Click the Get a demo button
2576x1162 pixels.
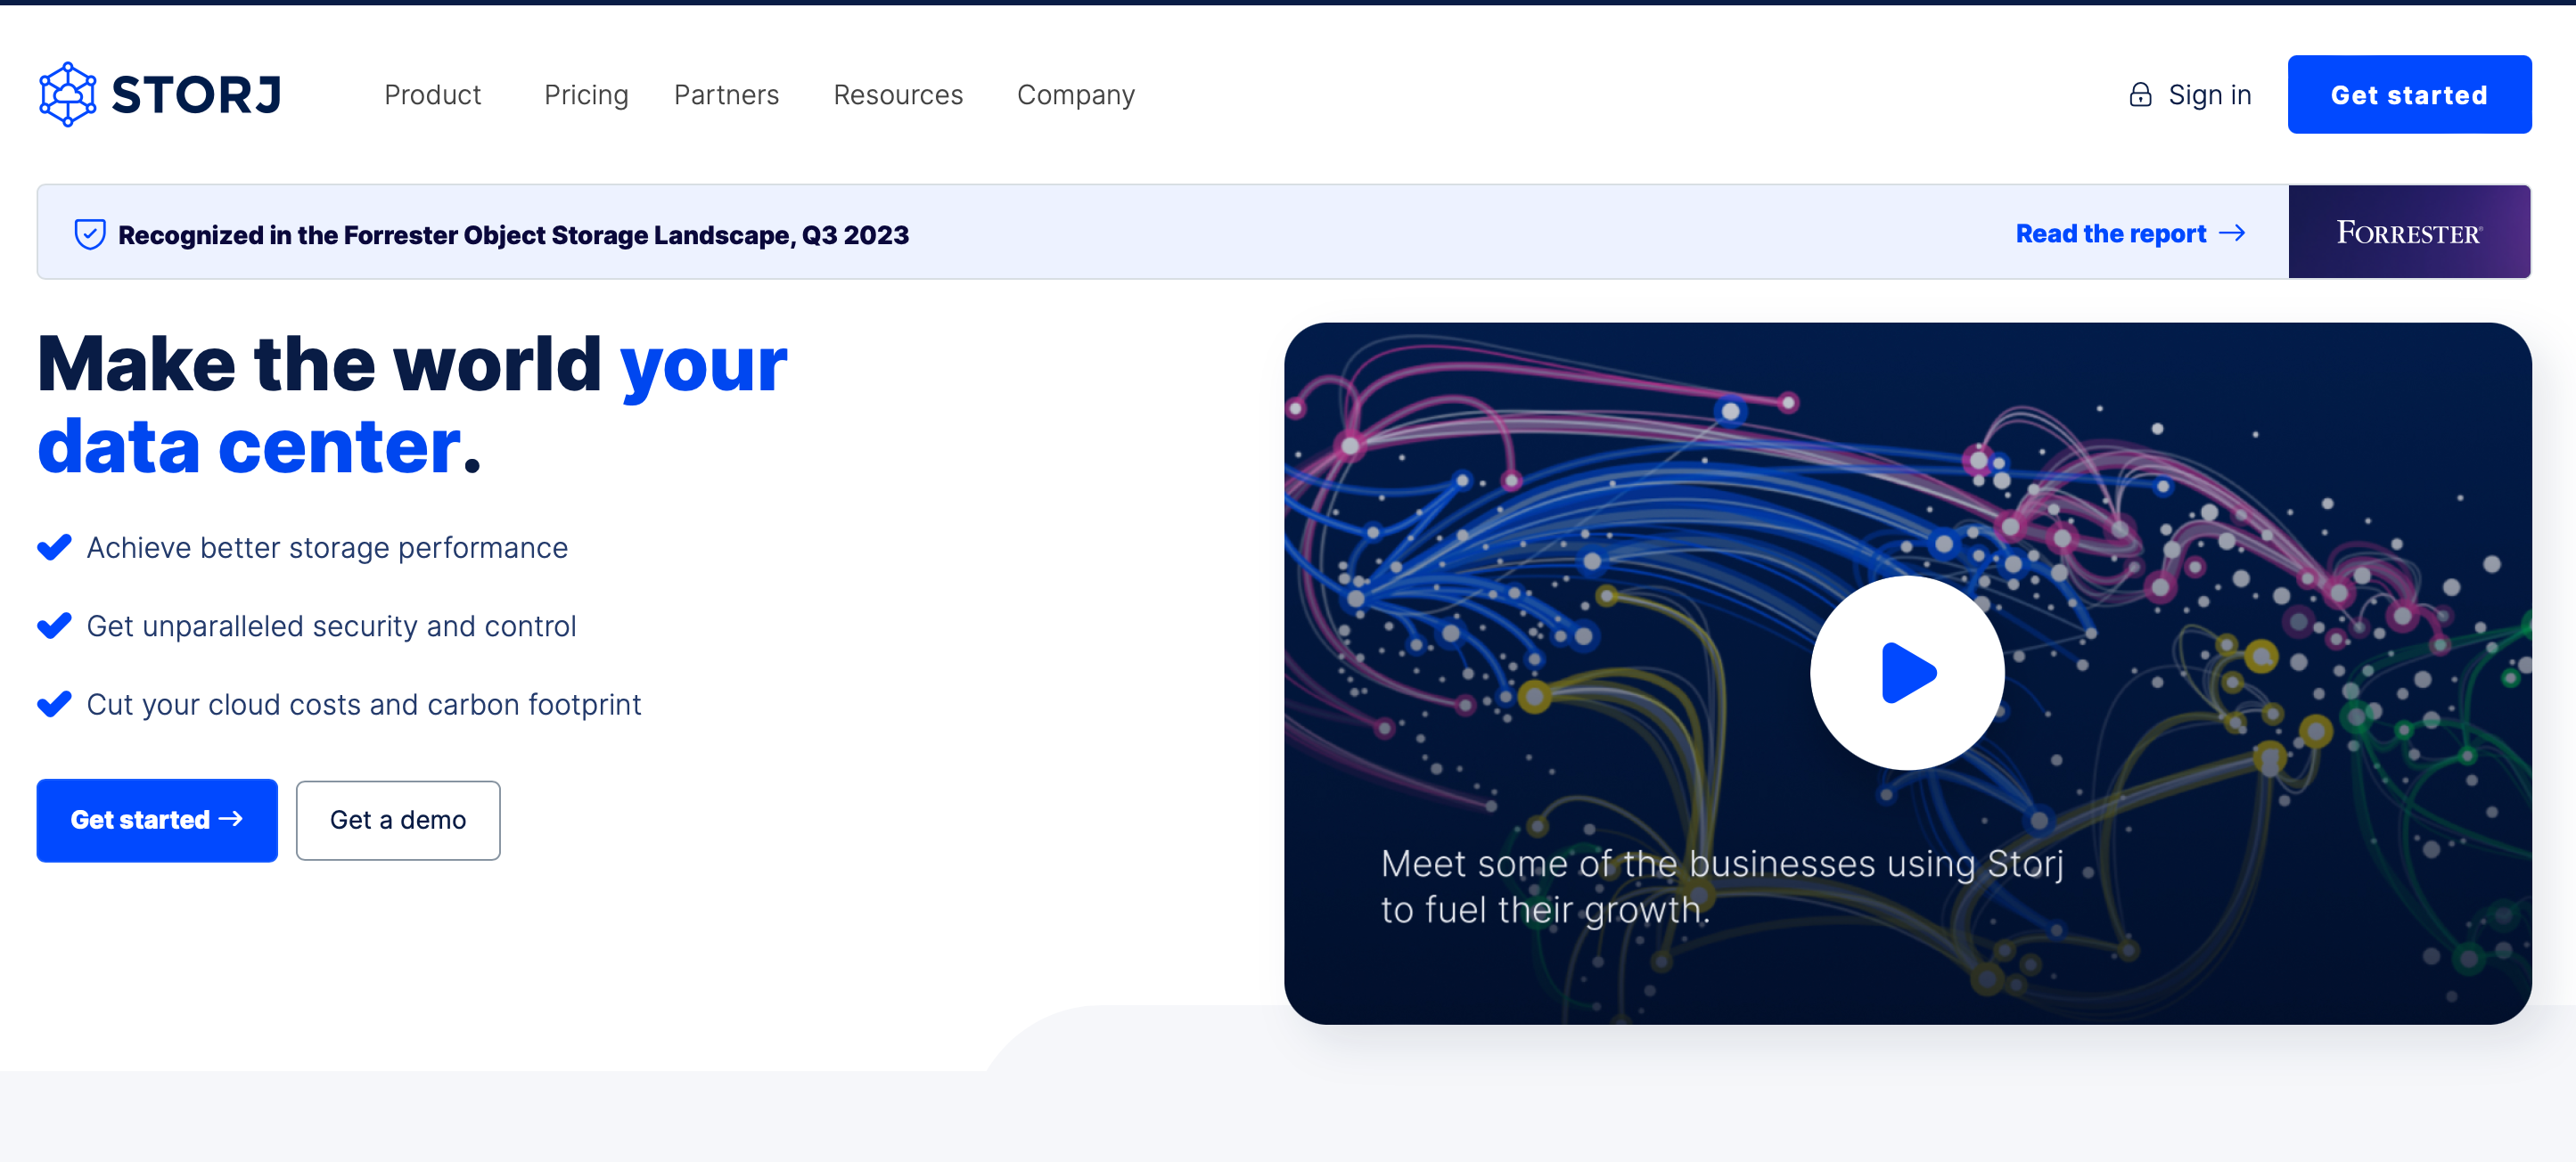(398, 820)
